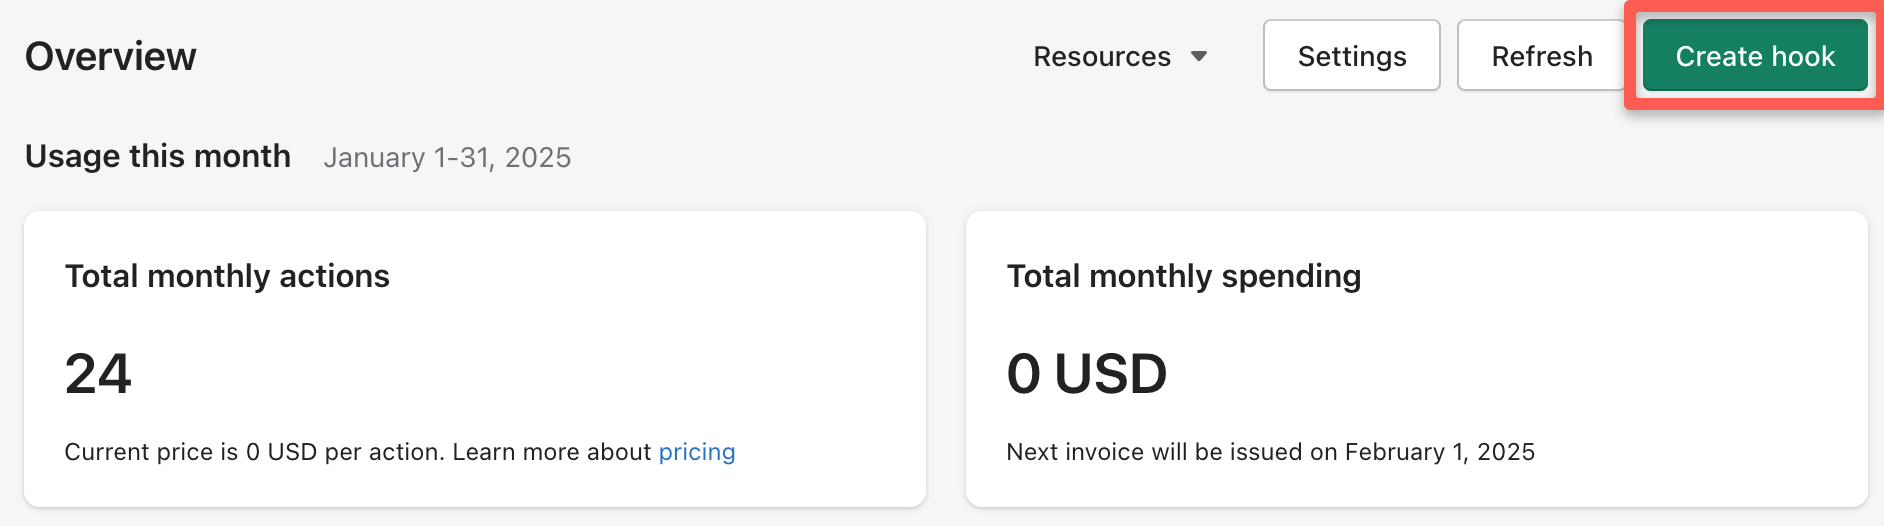Image resolution: width=1884 pixels, height=526 pixels.
Task: Refresh the overview usage data
Action: point(1541,56)
